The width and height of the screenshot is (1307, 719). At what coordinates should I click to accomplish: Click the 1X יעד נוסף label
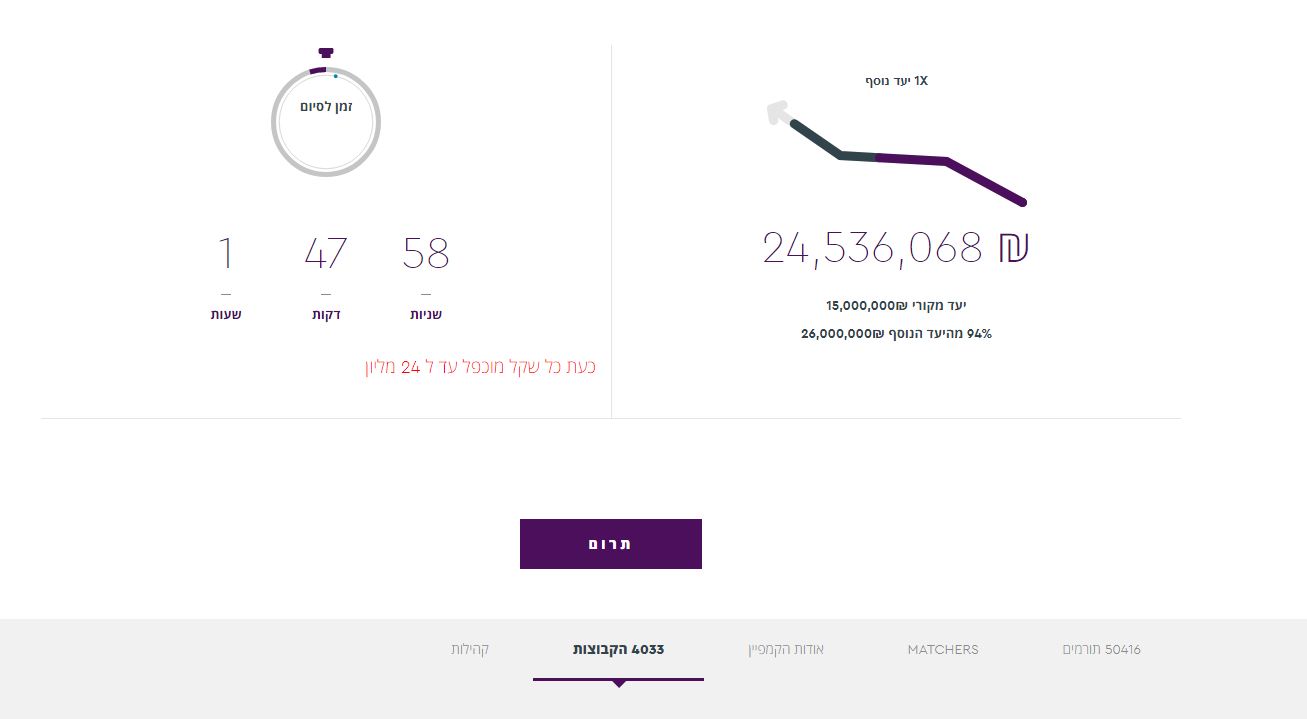coord(896,81)
